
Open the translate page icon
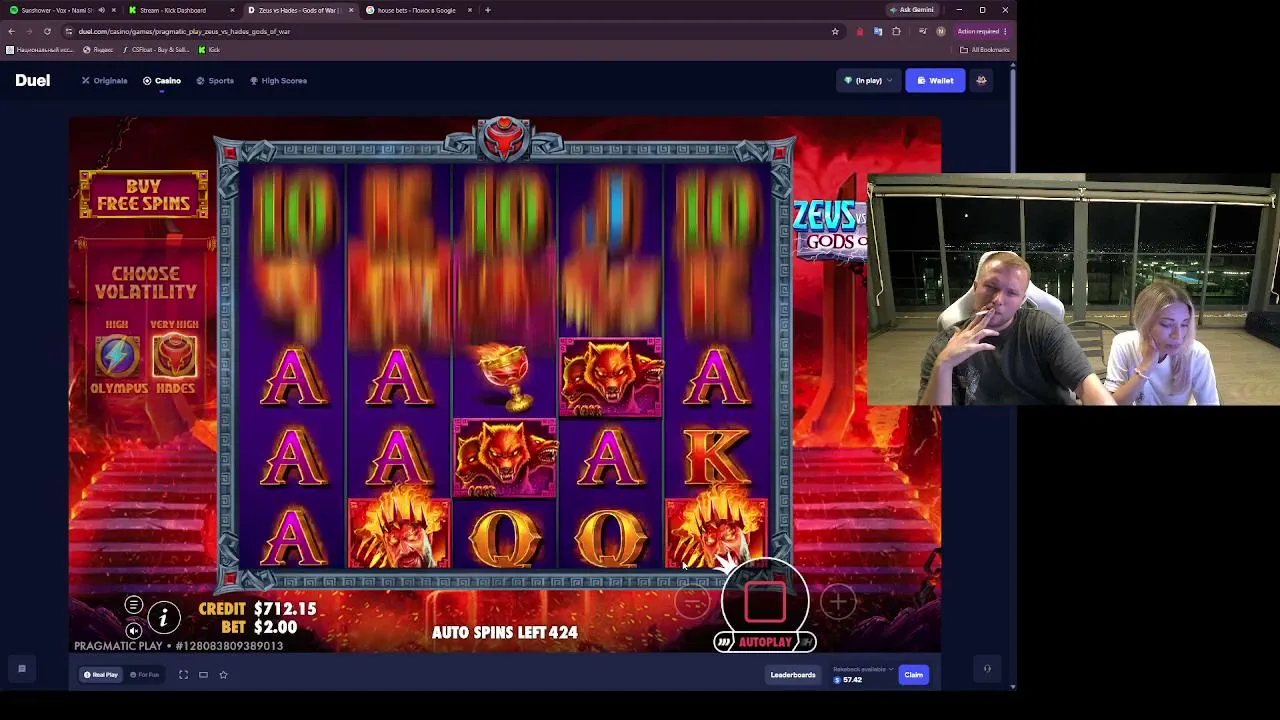pos(878,31)
